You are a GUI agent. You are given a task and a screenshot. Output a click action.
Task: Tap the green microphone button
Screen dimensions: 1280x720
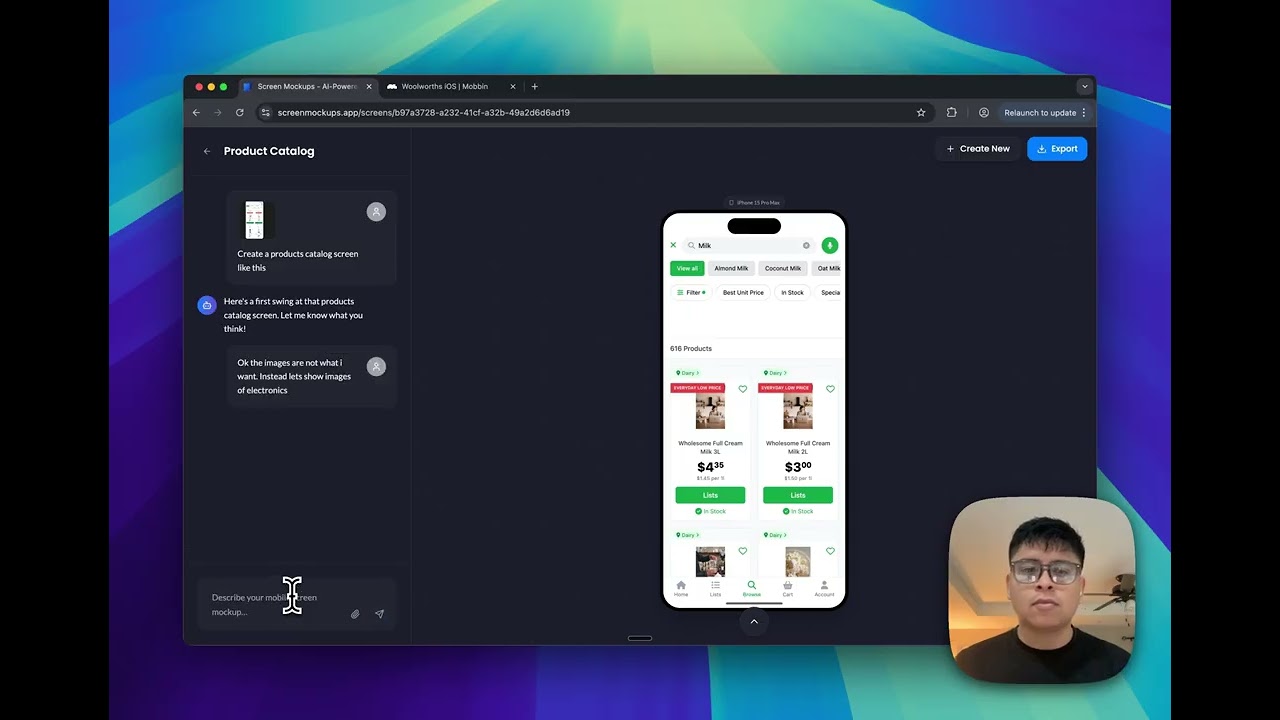click(x=829, y=245)
